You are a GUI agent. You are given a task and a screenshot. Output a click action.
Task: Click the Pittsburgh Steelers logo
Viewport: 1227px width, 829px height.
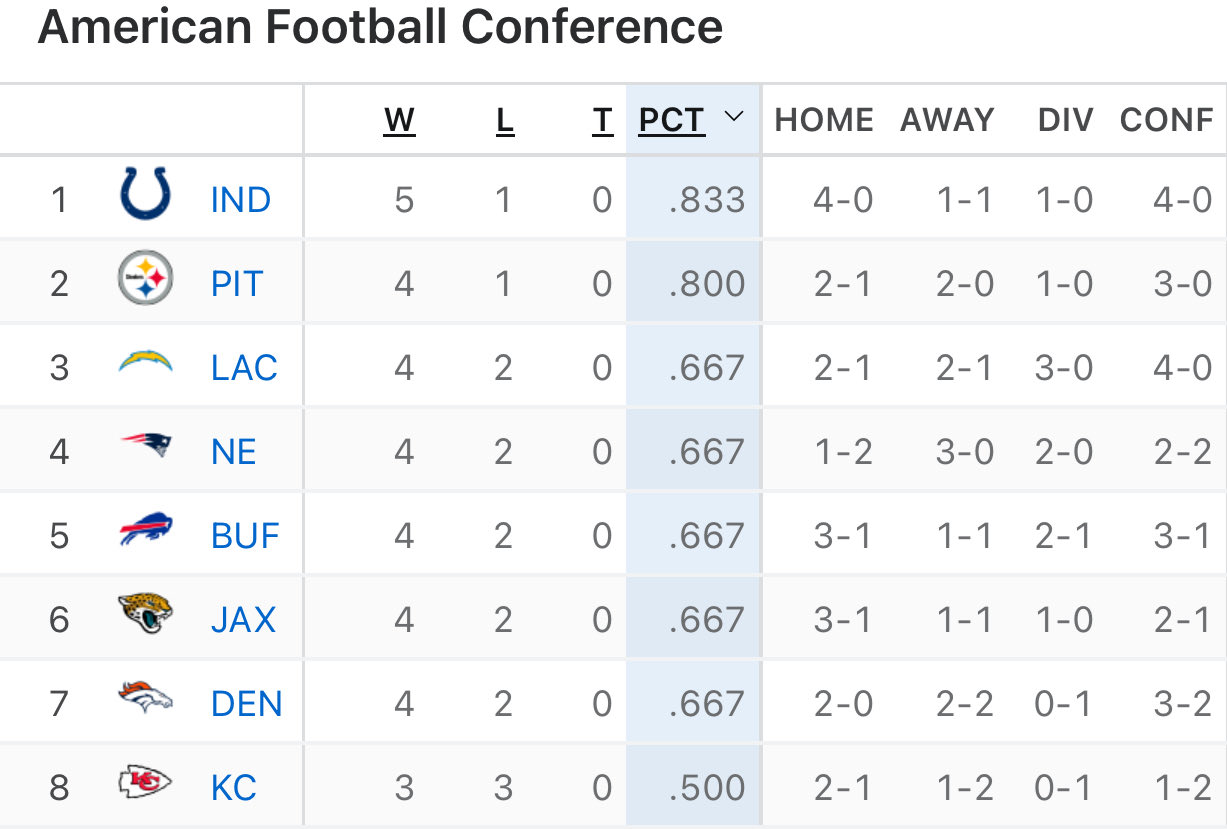146,279
